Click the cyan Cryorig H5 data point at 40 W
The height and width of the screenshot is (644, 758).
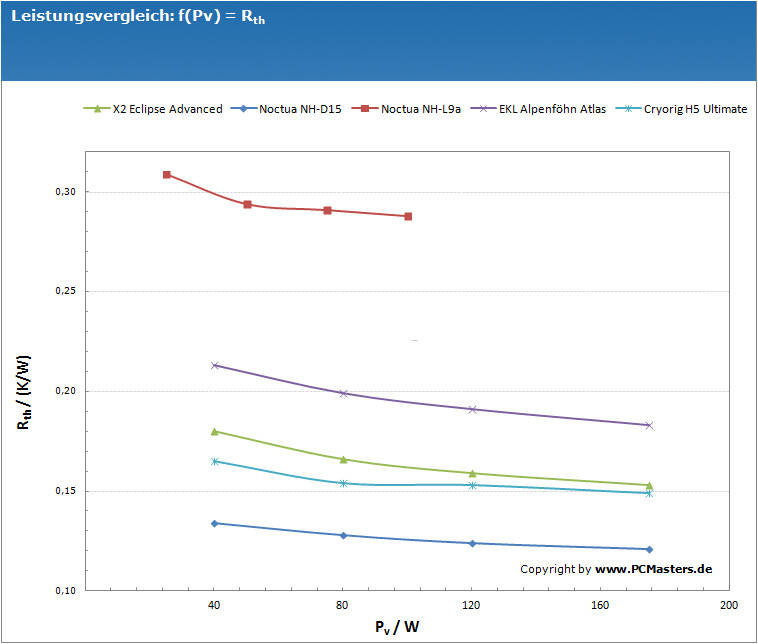pyautogui.click(x=215, y=462)
